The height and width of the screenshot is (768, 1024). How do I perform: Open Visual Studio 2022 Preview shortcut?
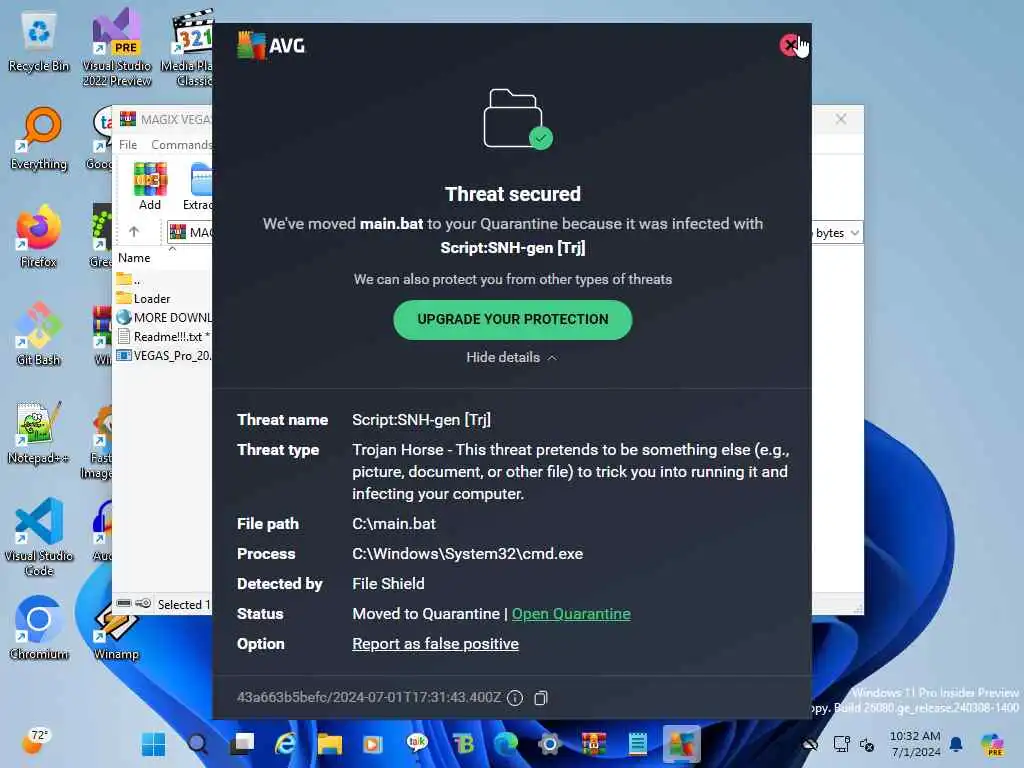[116, 48]
